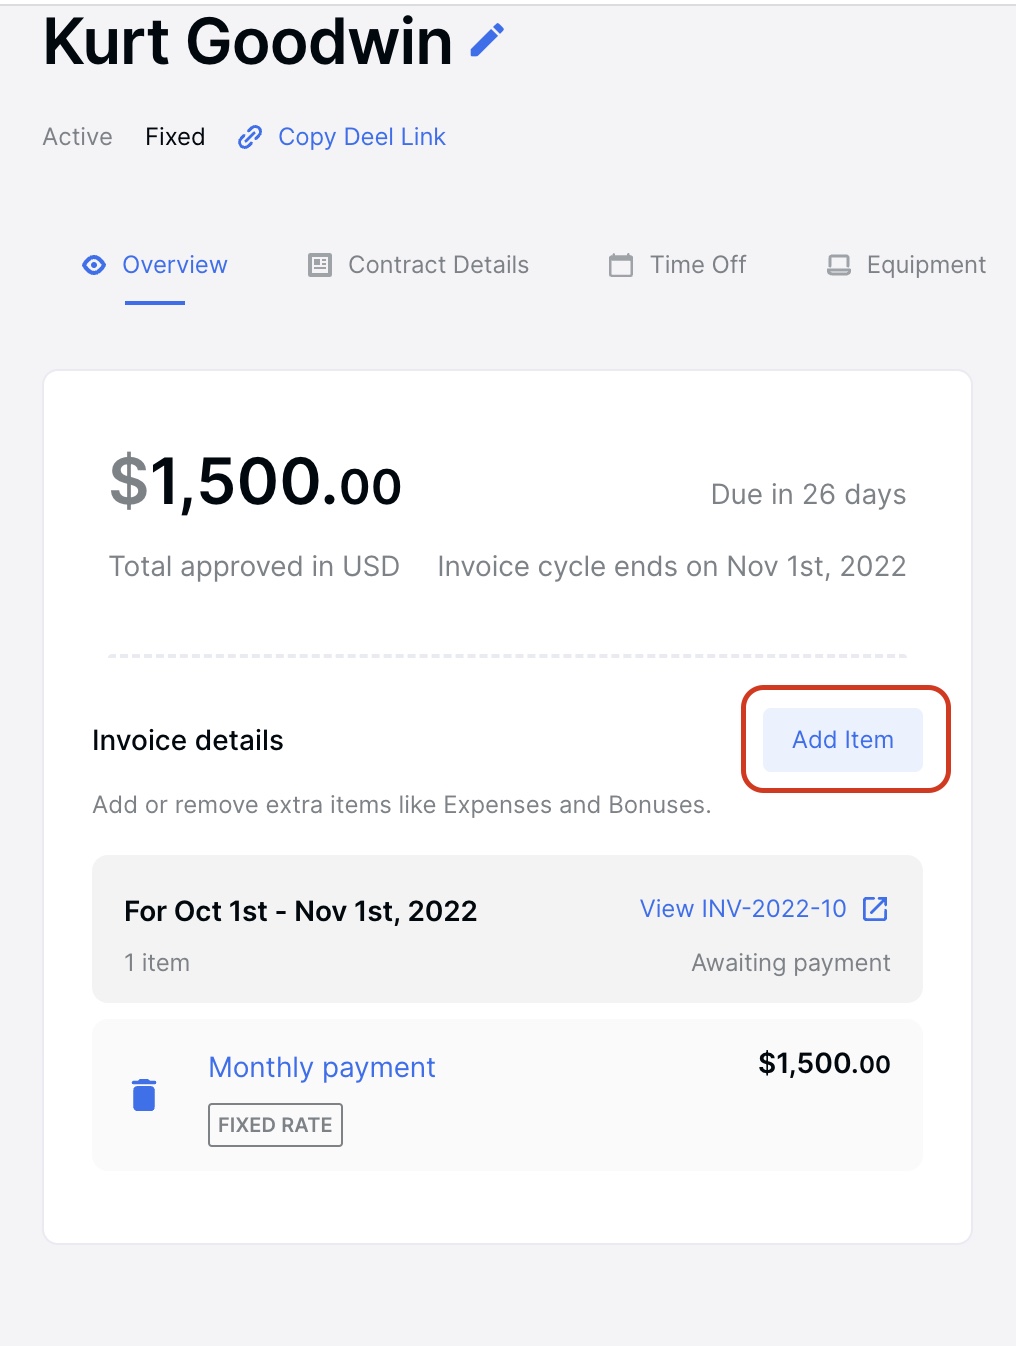Select the Overview tab
The height and width of the screenshot is (1346, 1016).
click(175, 265)
